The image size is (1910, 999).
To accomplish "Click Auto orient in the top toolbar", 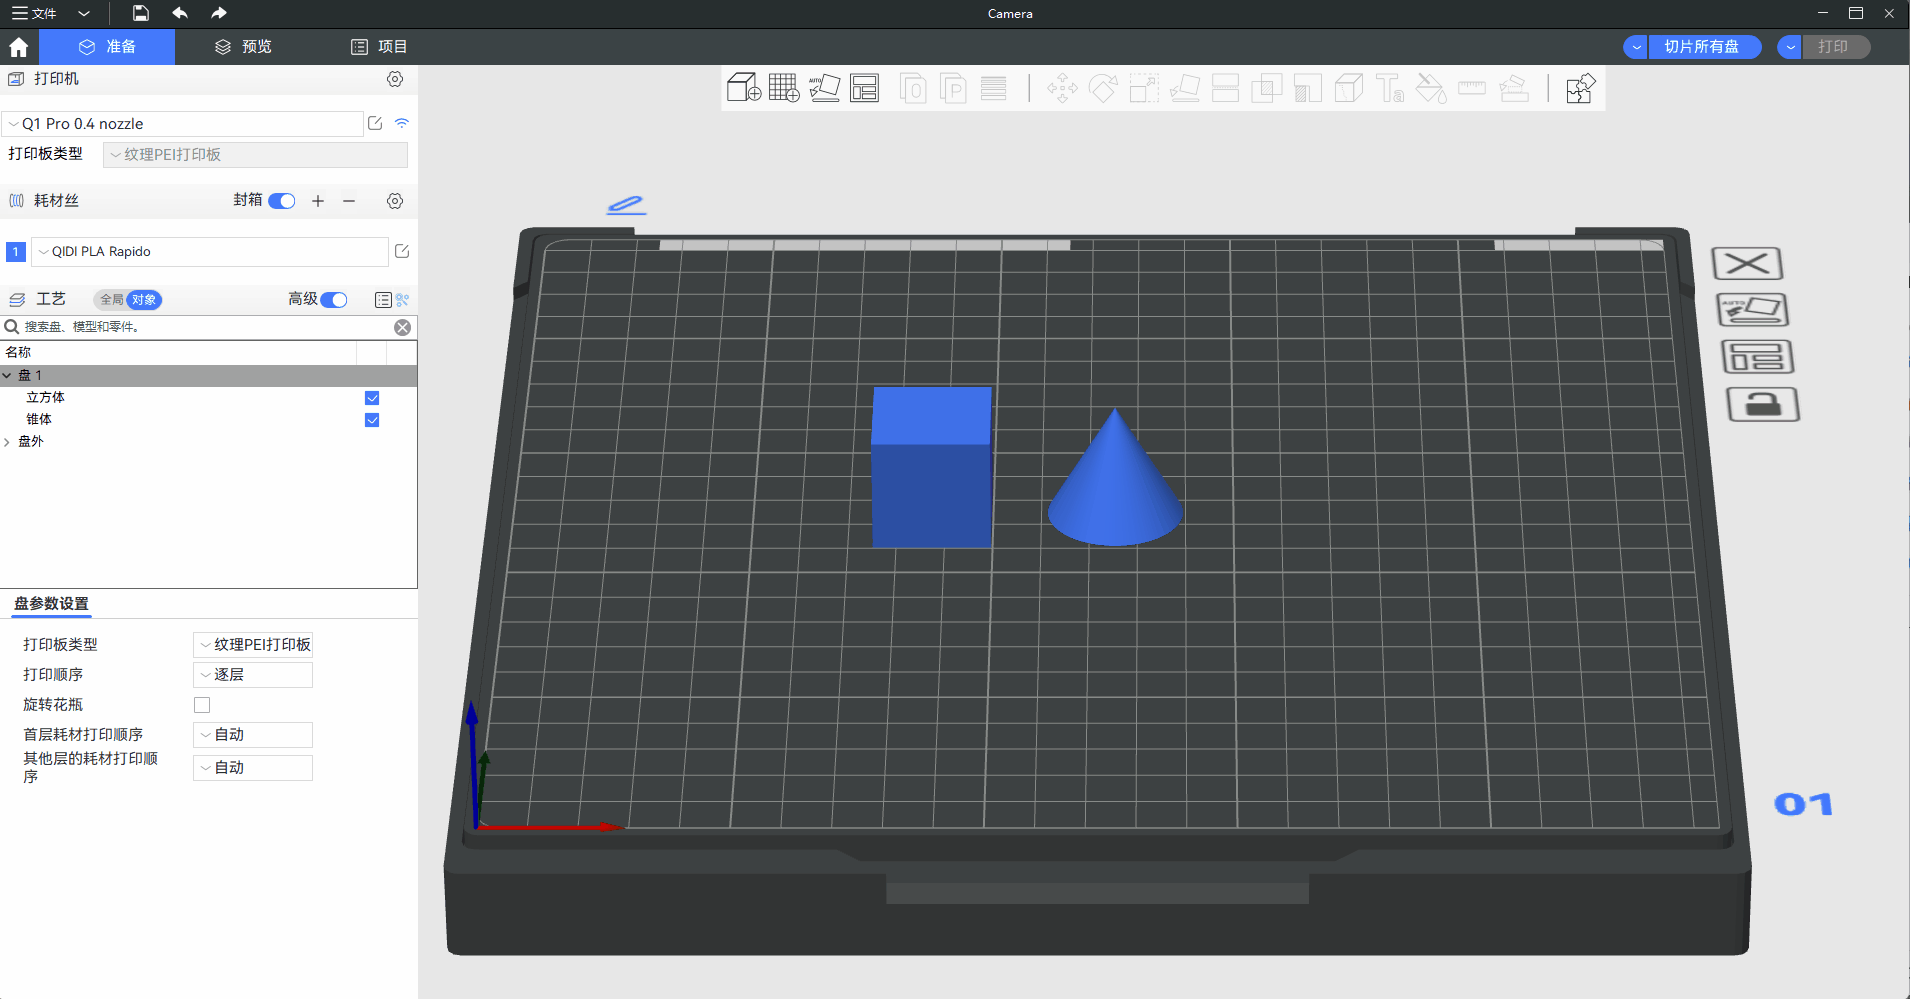I will pyautogui.click(x=824, y=88).
